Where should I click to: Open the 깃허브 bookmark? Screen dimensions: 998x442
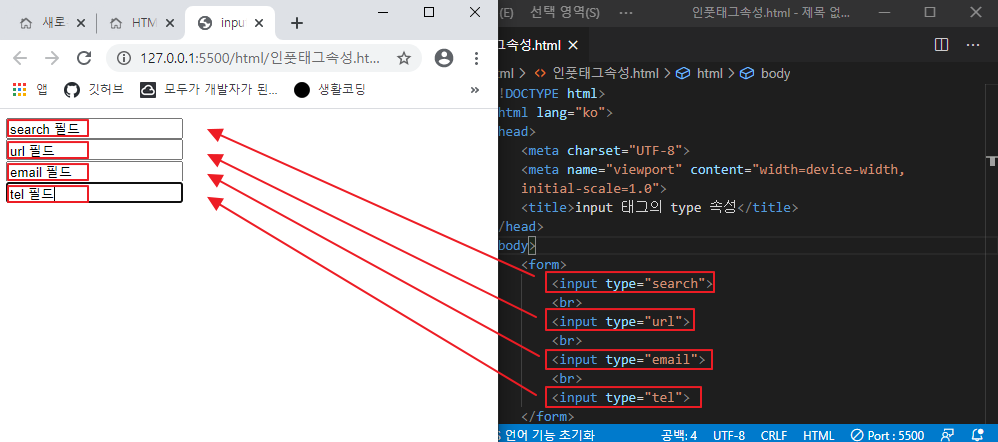click(94, 90)
